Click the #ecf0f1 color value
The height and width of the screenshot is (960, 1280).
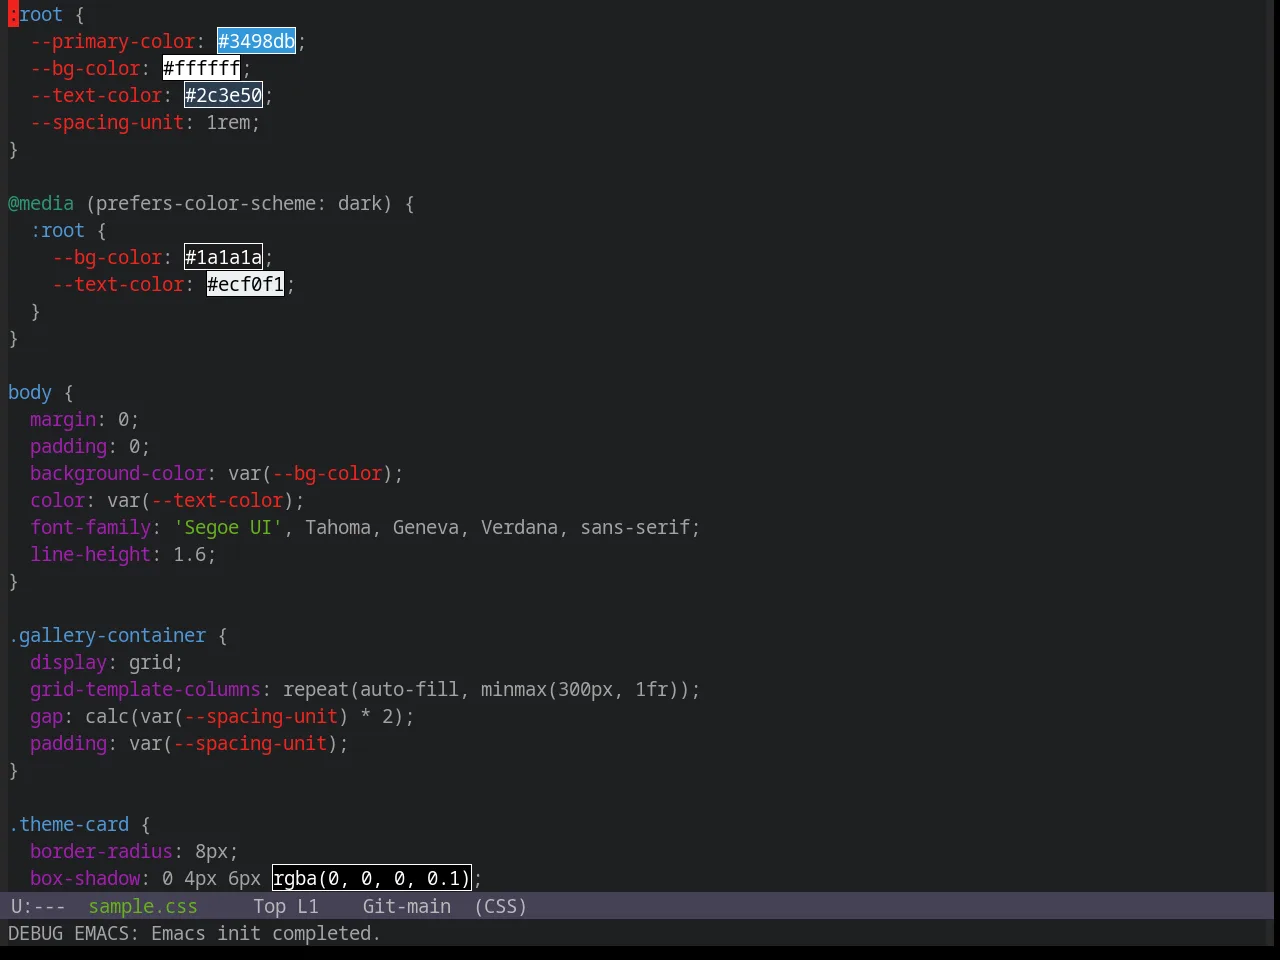point(246,284)
